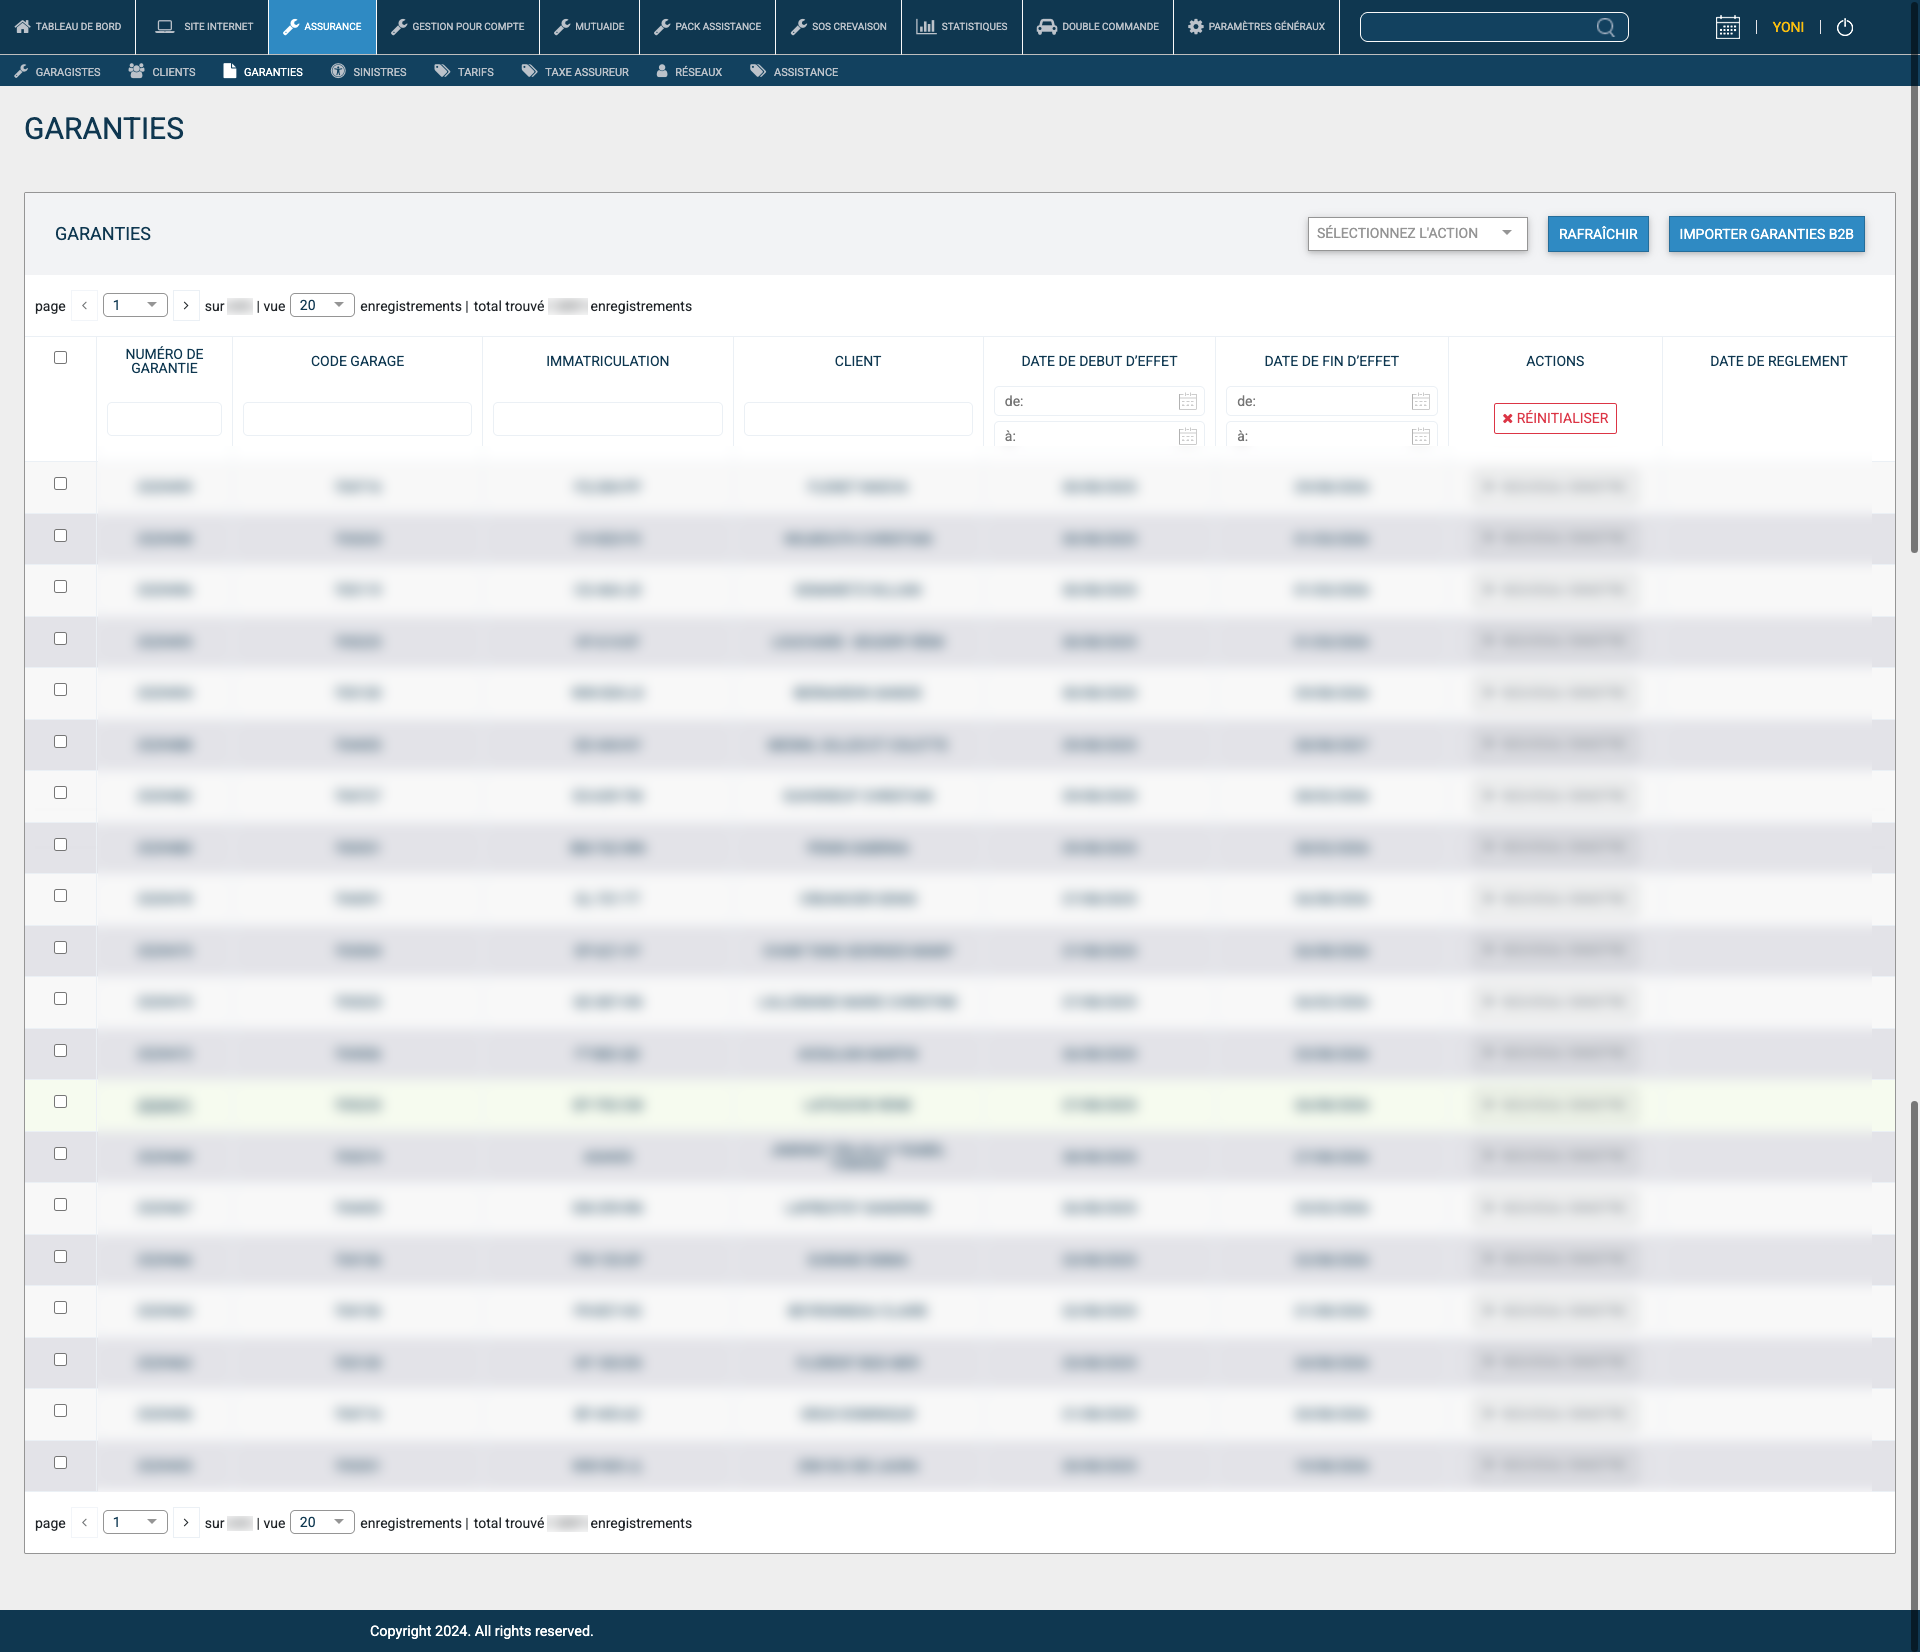Open the start date 'de' calendar picker

(1187, 401)
